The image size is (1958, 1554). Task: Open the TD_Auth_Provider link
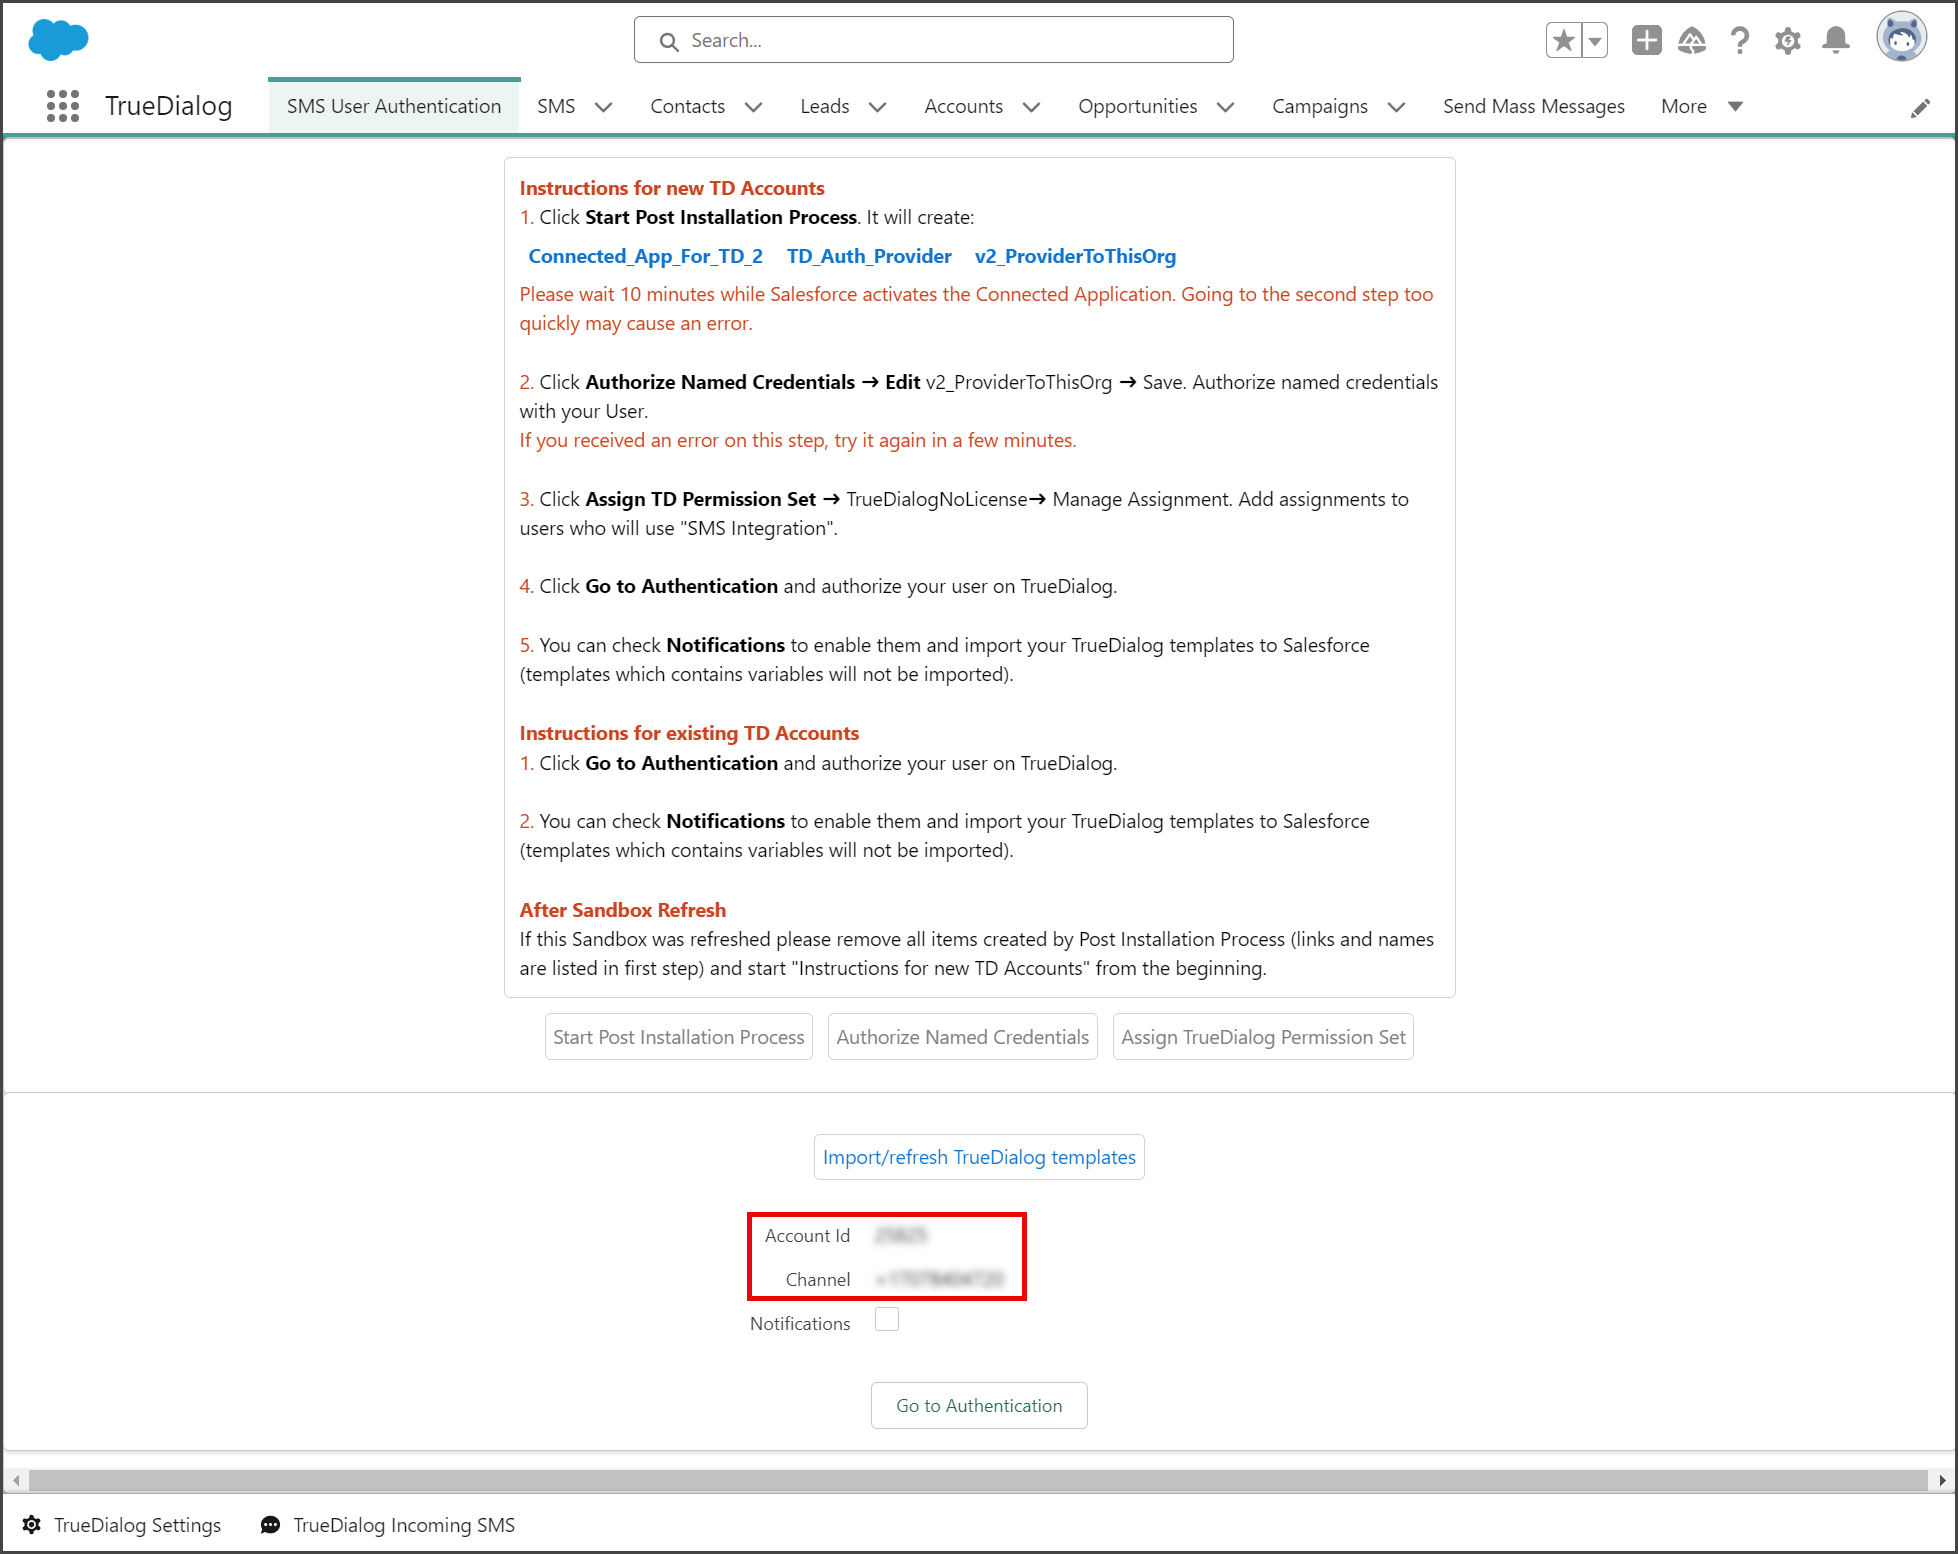pos(868,256)
